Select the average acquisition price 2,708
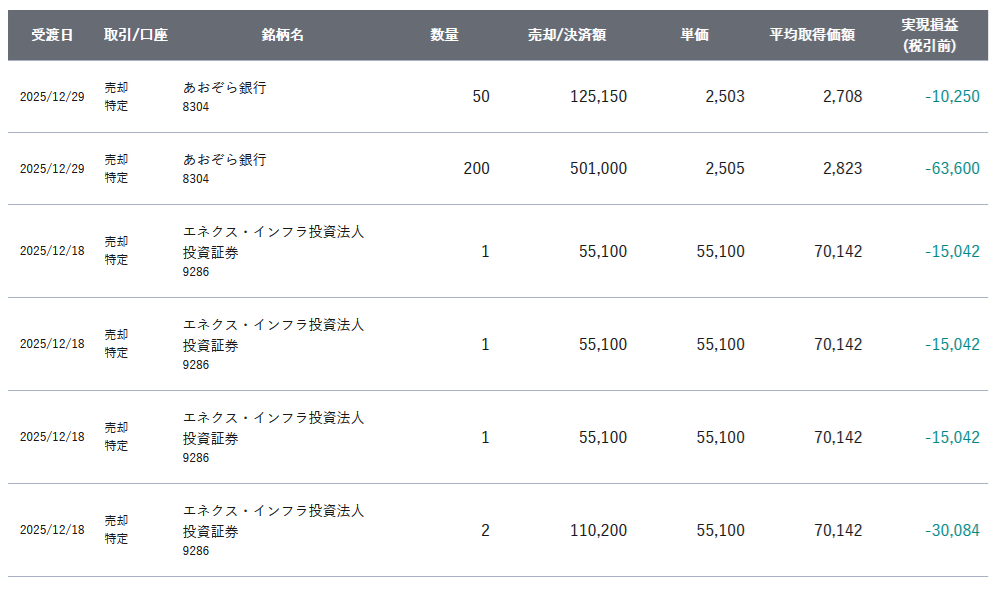1002x591 pixels. (x=842, y=97)
